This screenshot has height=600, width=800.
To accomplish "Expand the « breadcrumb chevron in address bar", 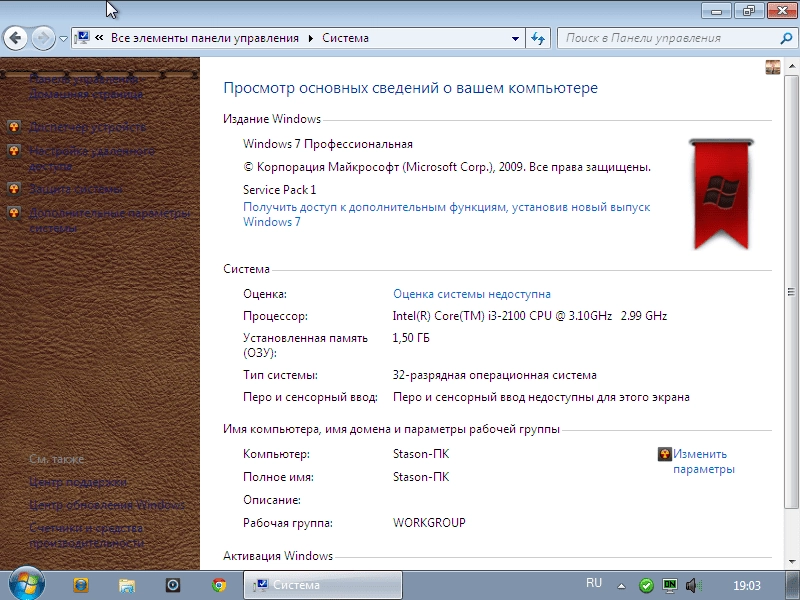I will [x=99, y=38].
